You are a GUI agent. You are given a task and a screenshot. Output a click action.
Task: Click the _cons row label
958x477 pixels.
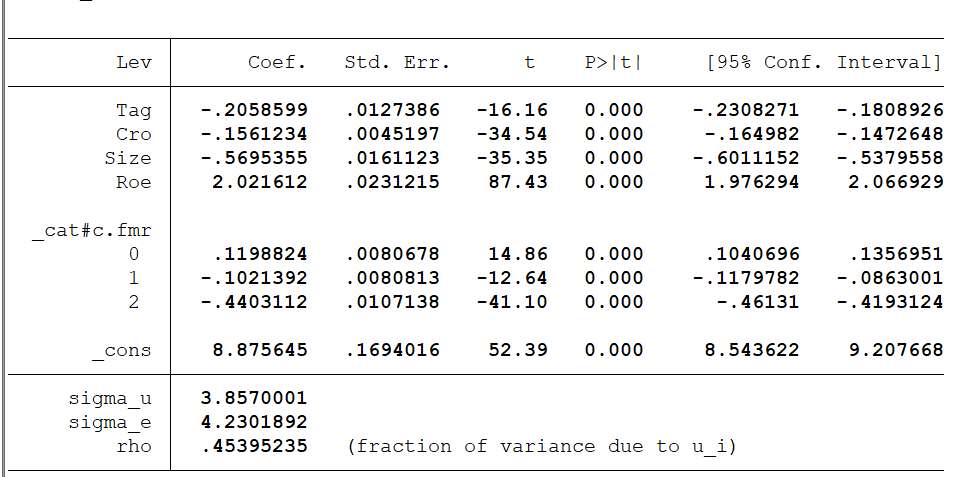(122, 350)
